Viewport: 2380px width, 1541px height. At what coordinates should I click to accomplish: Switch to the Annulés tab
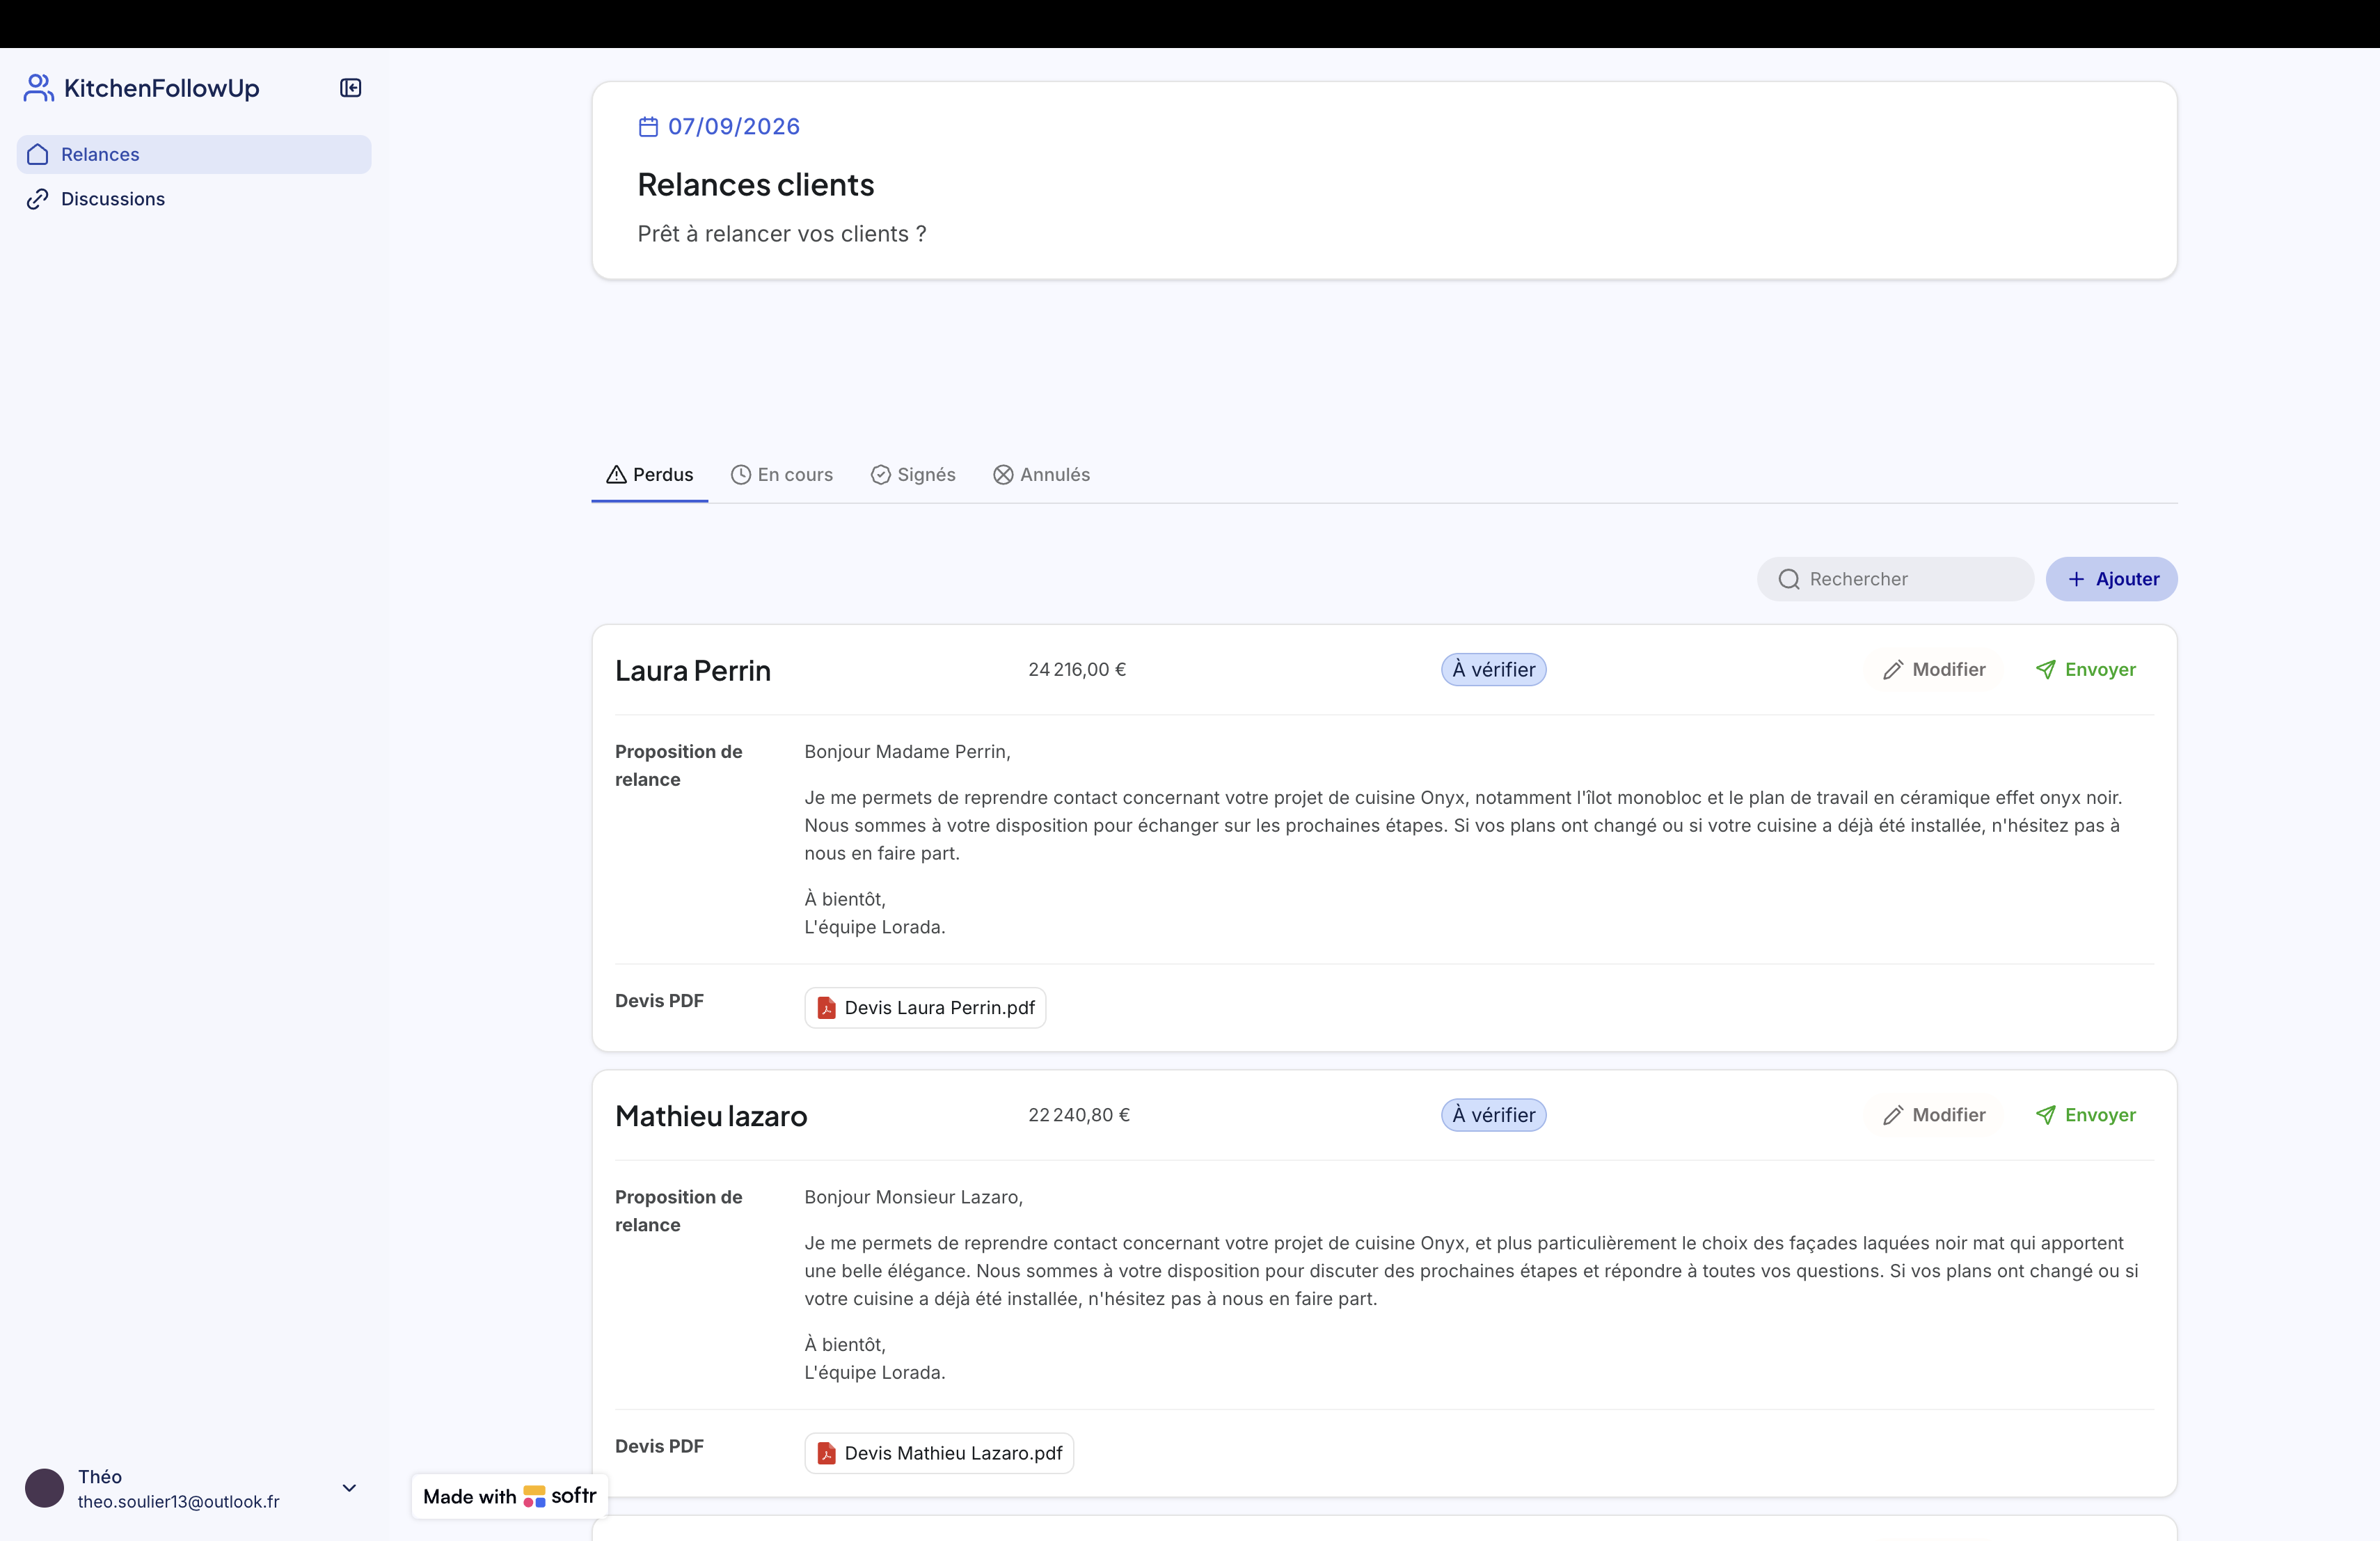(1041, 474)
